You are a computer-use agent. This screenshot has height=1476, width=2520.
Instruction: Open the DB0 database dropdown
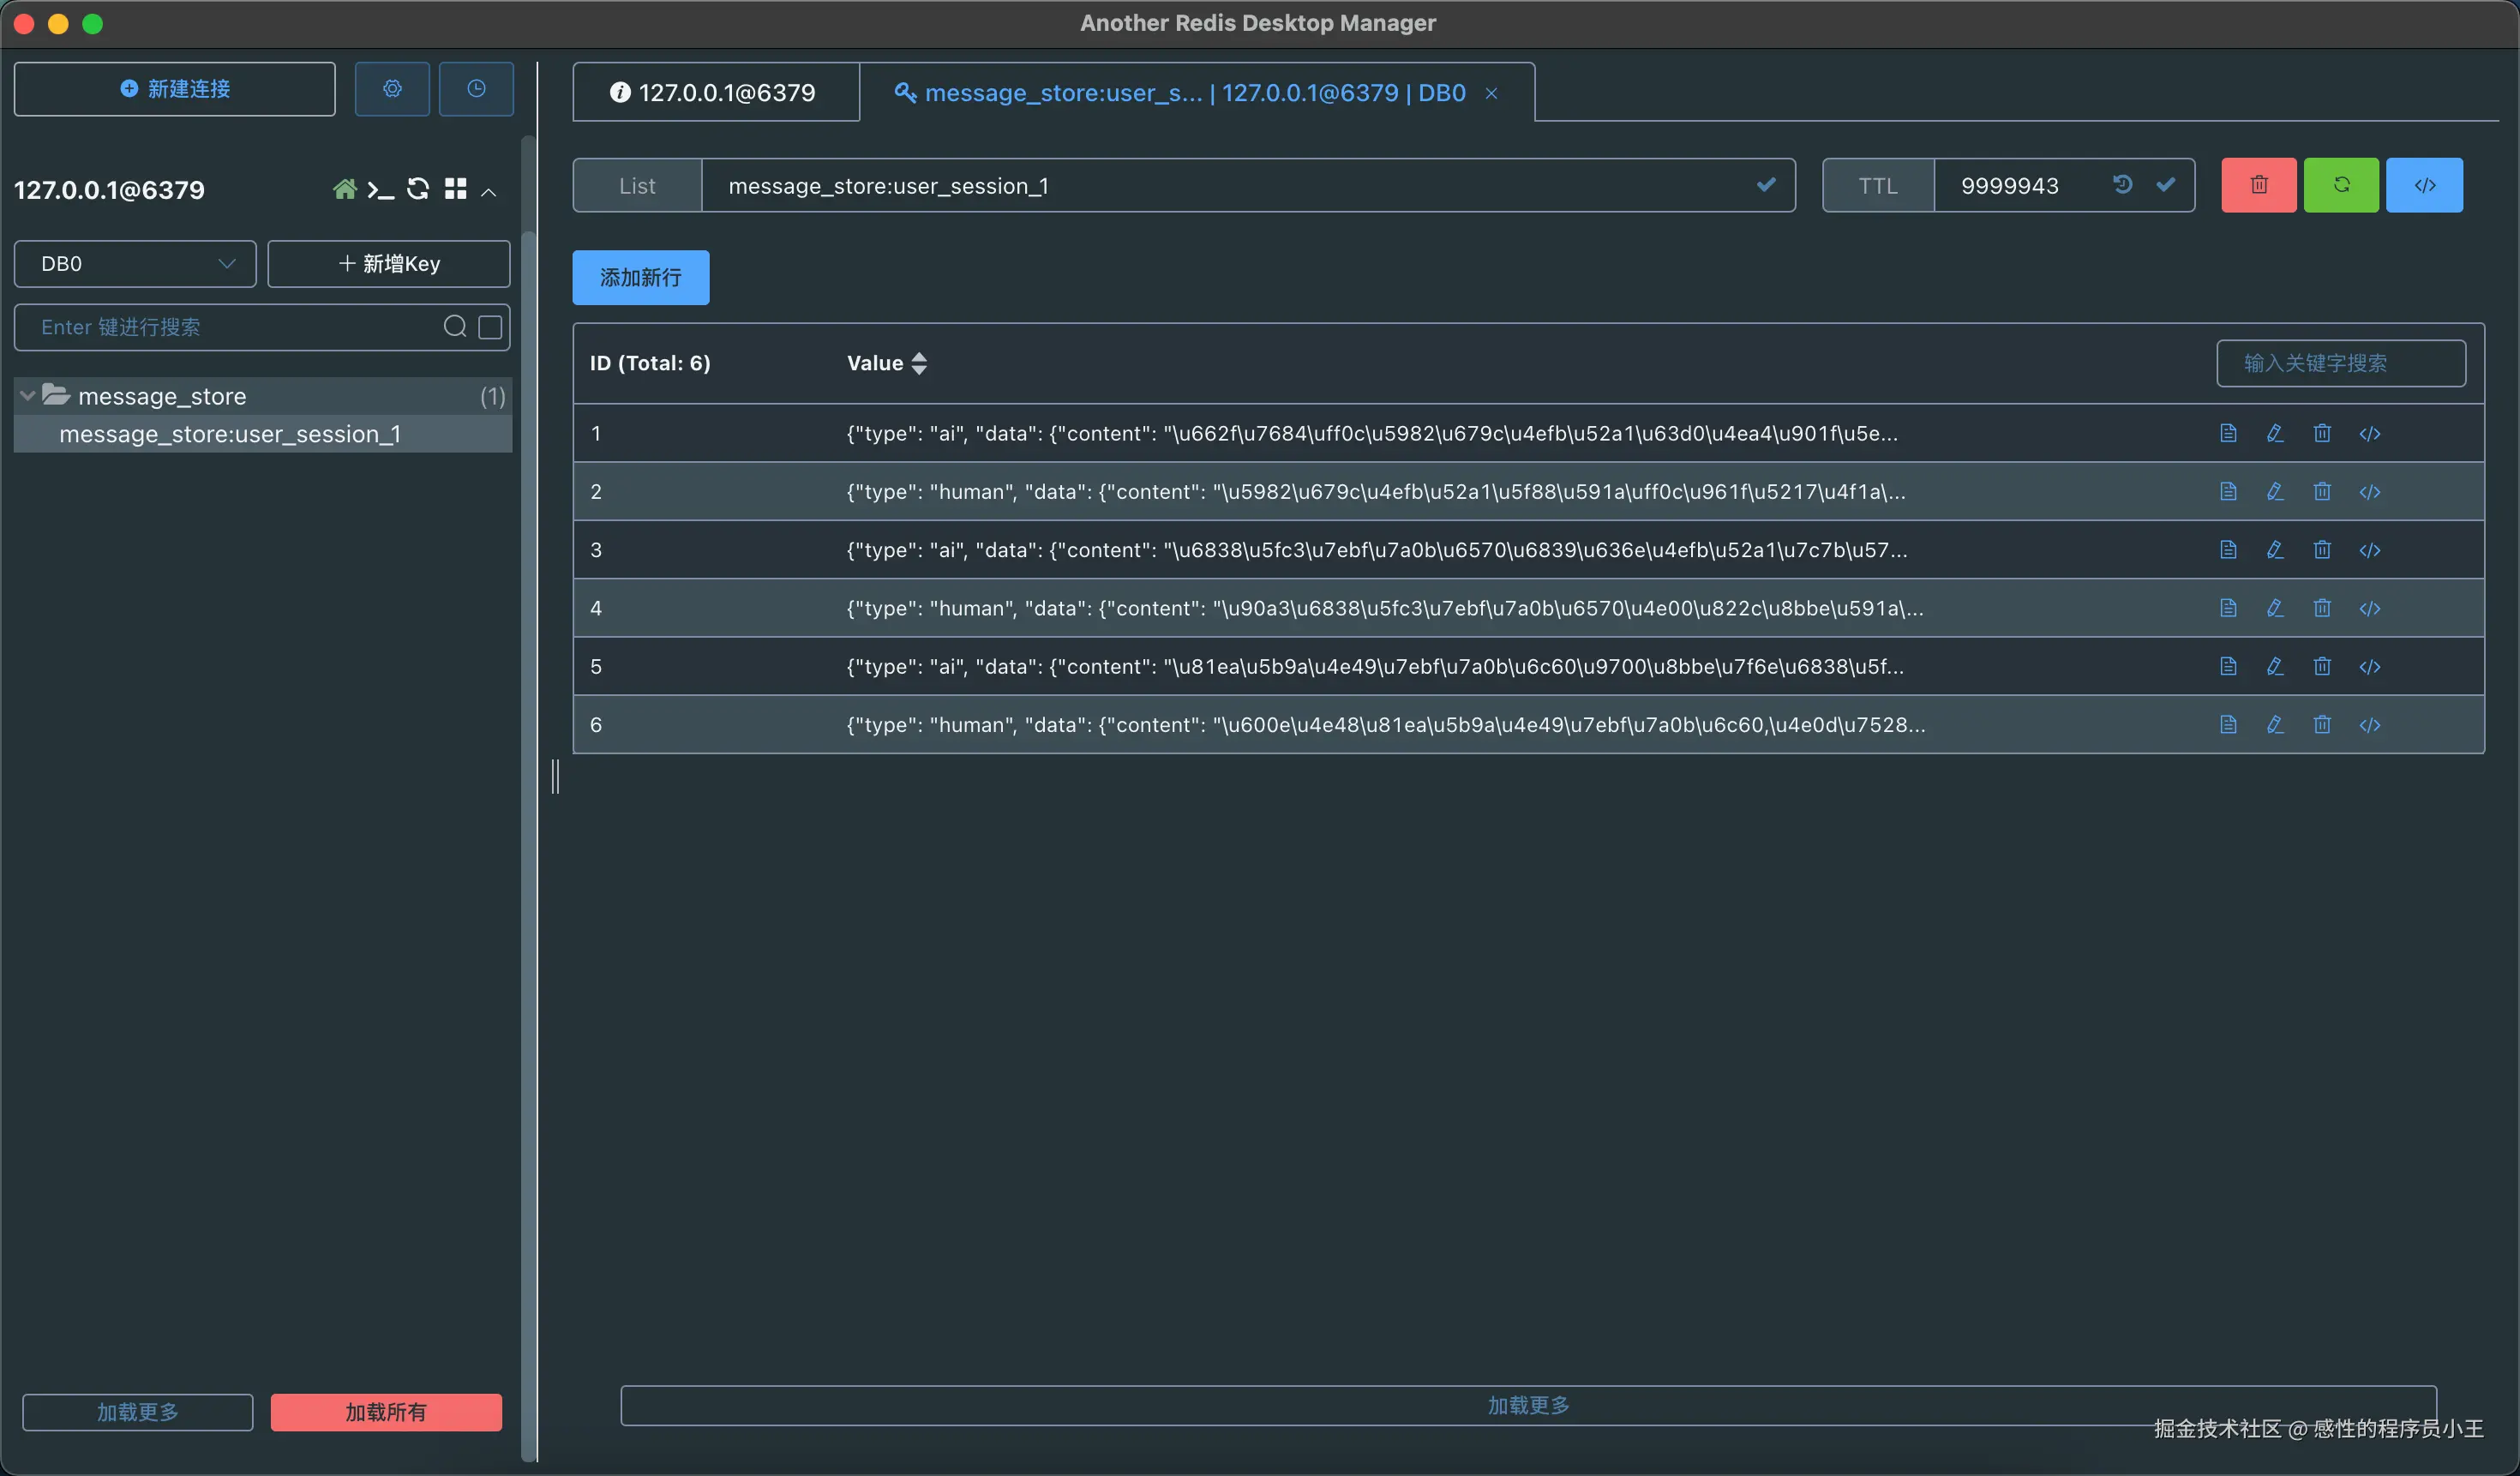click(135, 264)
